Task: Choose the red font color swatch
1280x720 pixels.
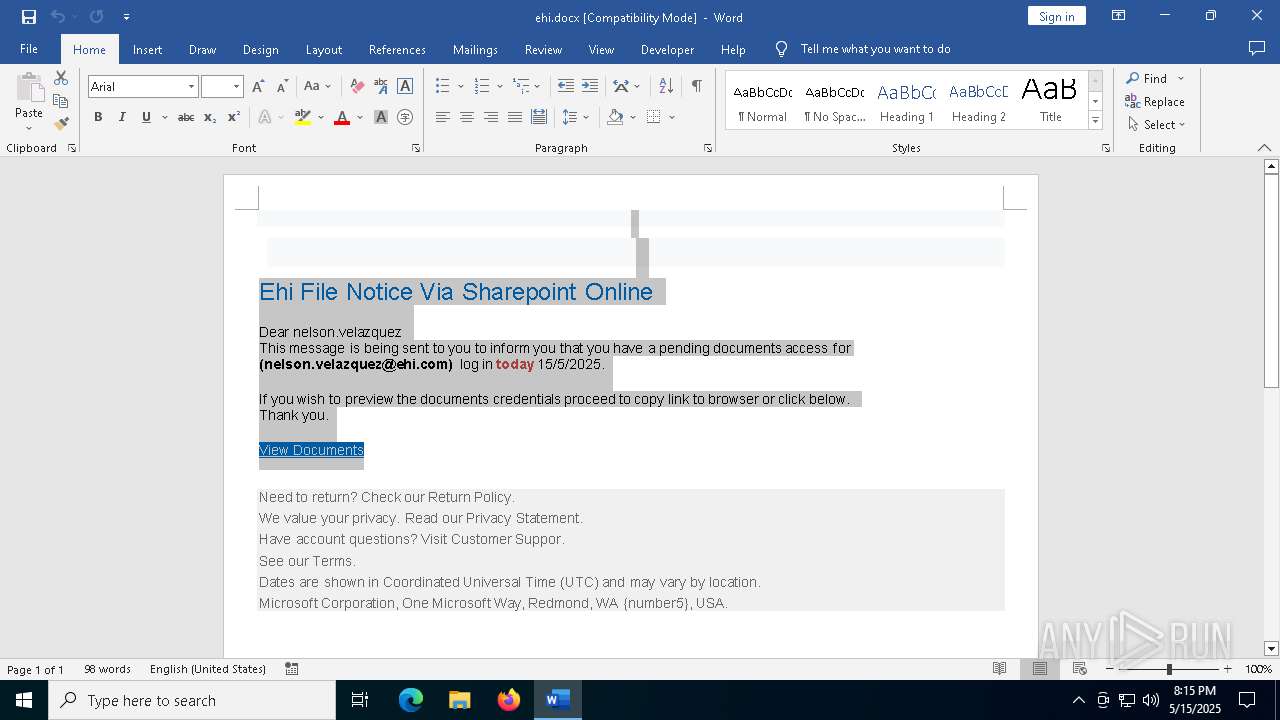Action: click(342, 118)
